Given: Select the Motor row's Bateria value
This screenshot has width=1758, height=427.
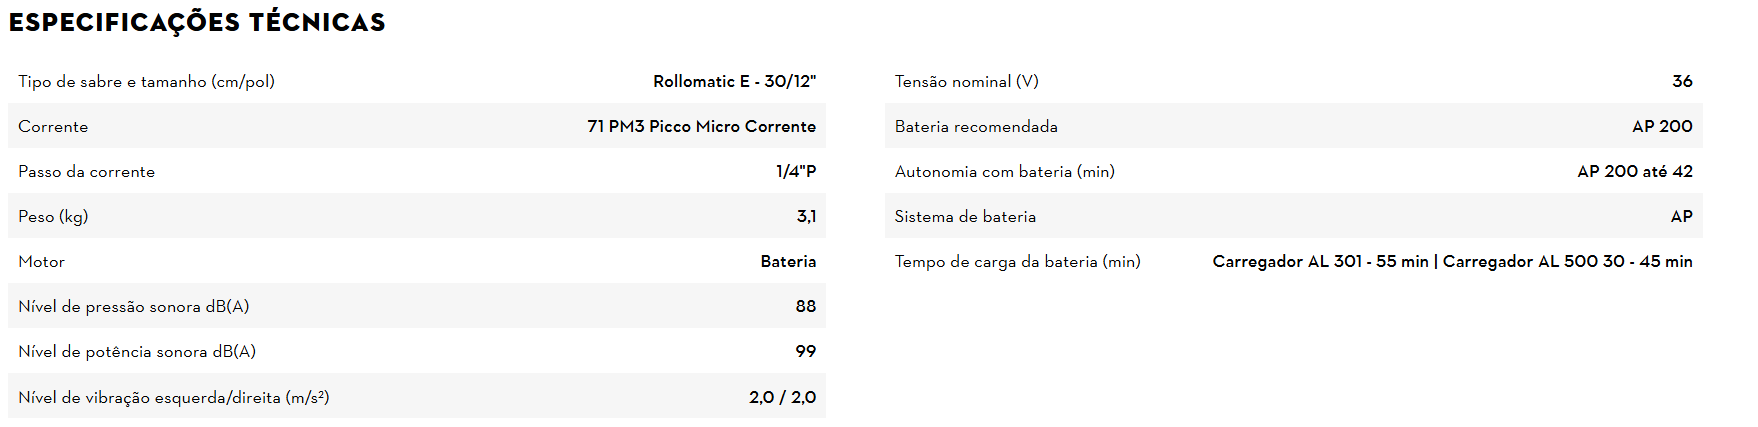Looking at the screenshot, I should point(788,261).
